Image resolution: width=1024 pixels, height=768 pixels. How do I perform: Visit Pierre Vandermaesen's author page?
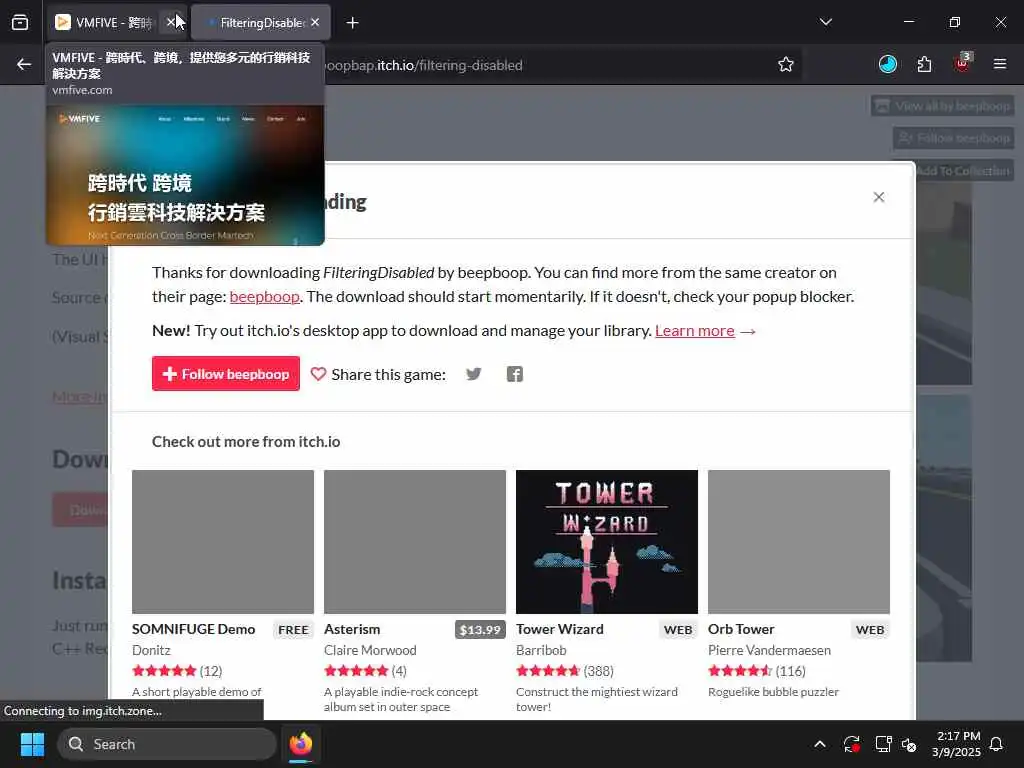click(x=769, y=650)
